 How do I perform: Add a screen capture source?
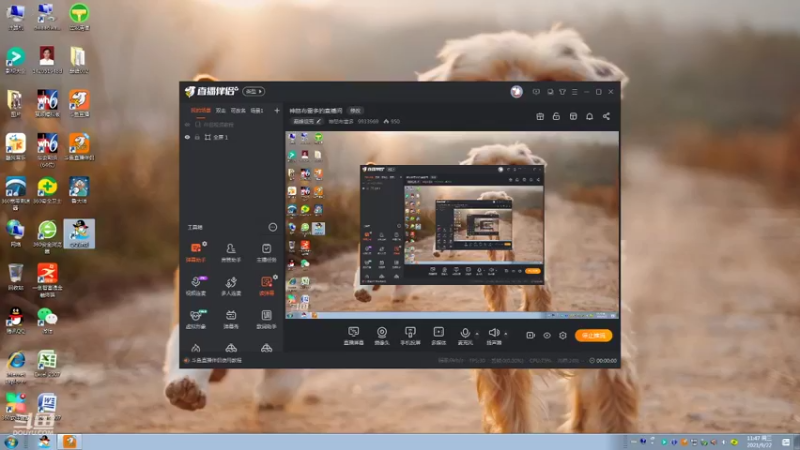[354, 336]
